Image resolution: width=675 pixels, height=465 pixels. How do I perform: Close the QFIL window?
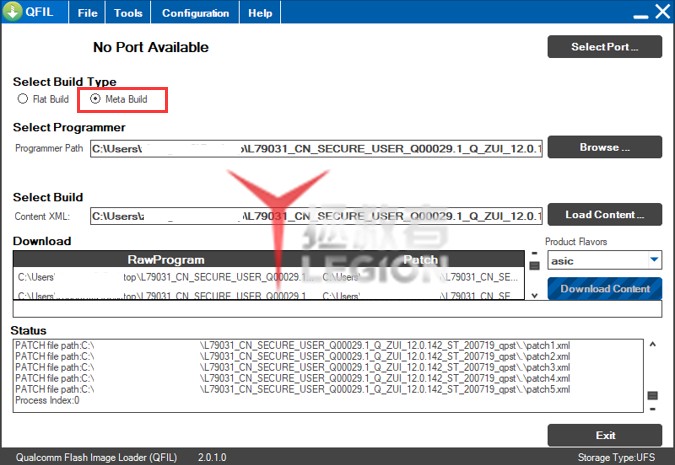[x=663, y=12]
